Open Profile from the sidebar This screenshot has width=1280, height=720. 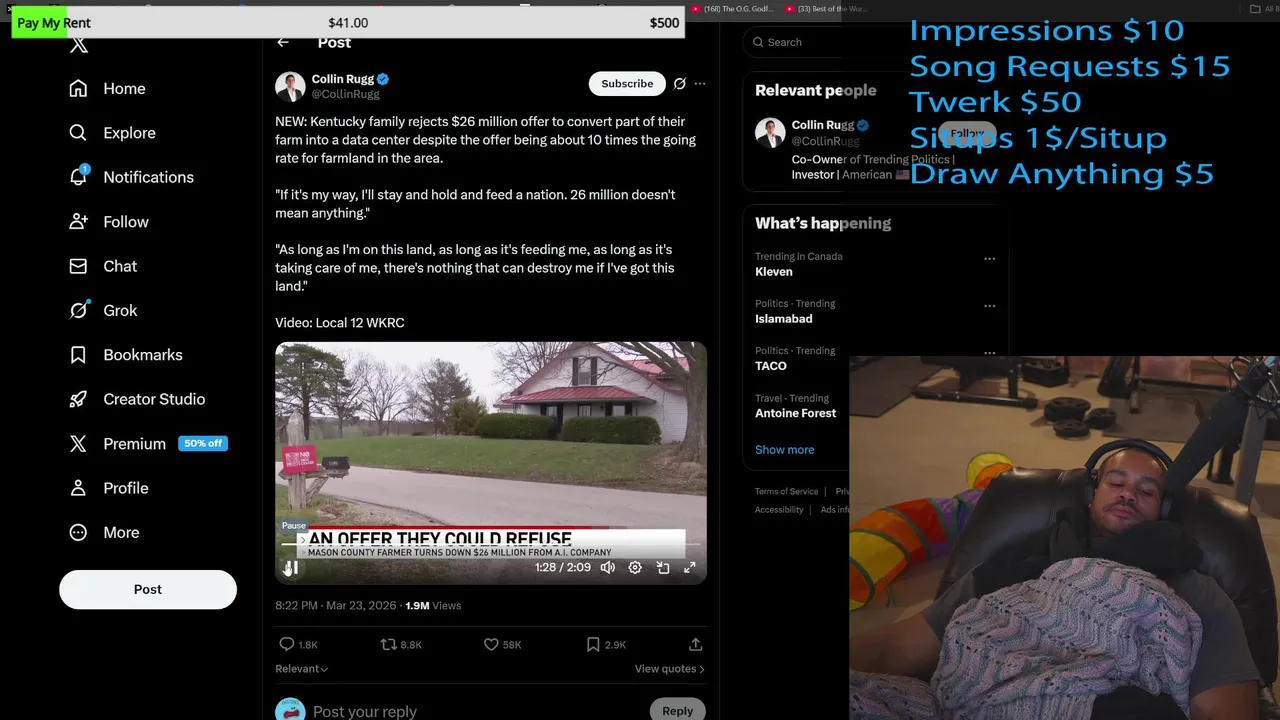(x=108, y=488)
